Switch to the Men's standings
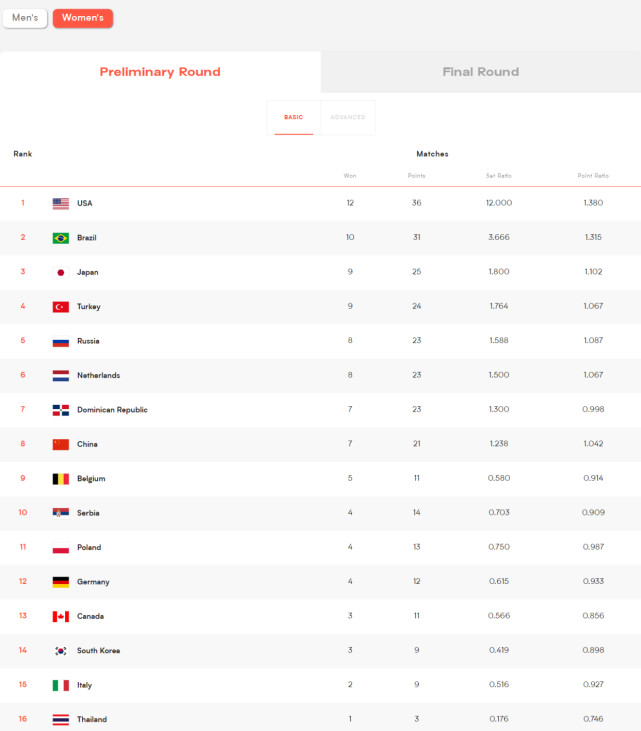The image size is (641, 731). [25, 18]
